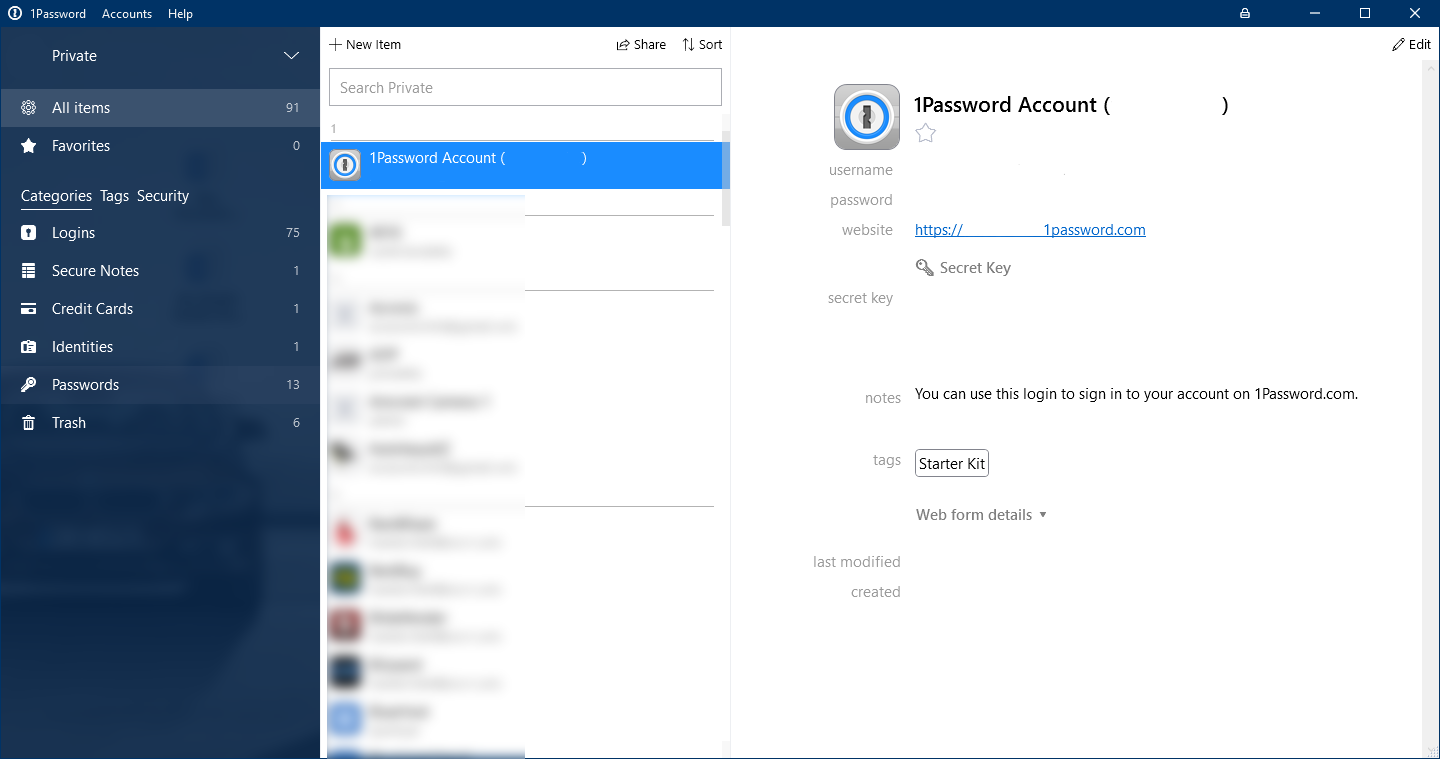Switch to Tags tab
Screen dimensions: 1440x759
click(114, 196)
